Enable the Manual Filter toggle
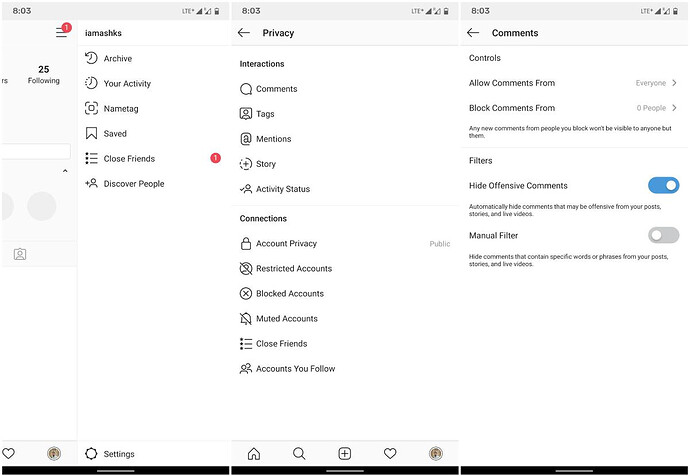Viewport: 690px width, 476px height. [x=664, y=235]
